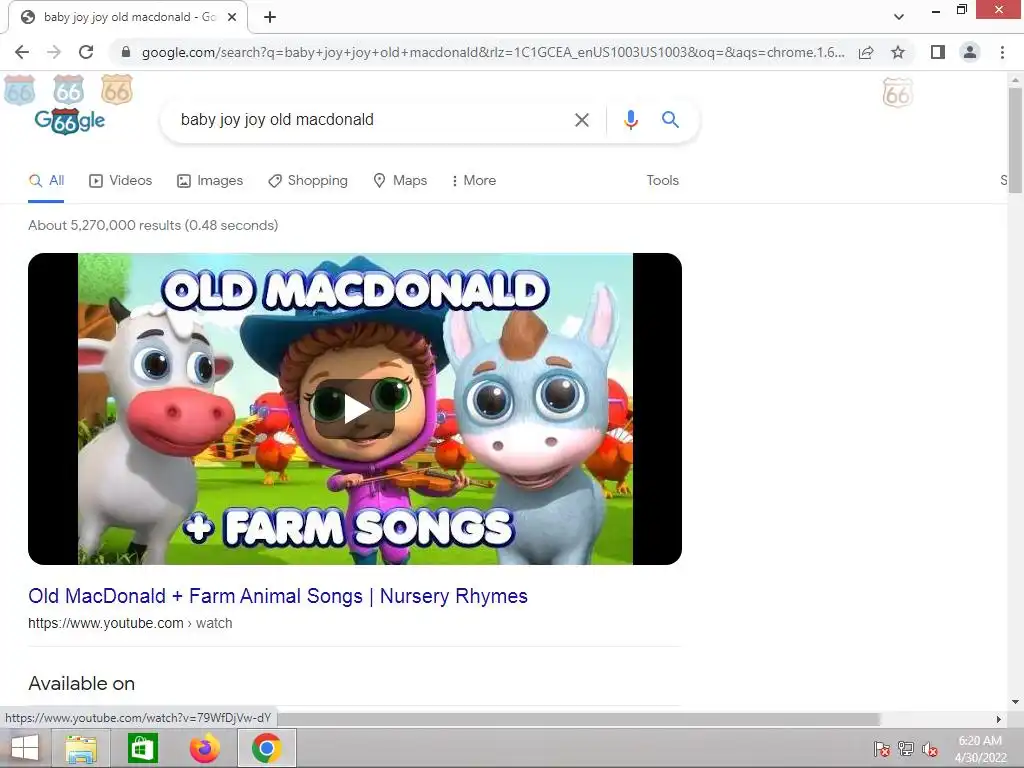Open the muted volume tray icon
The width and height of the screenshot is (1024, 768).
[x=931, y=749]
